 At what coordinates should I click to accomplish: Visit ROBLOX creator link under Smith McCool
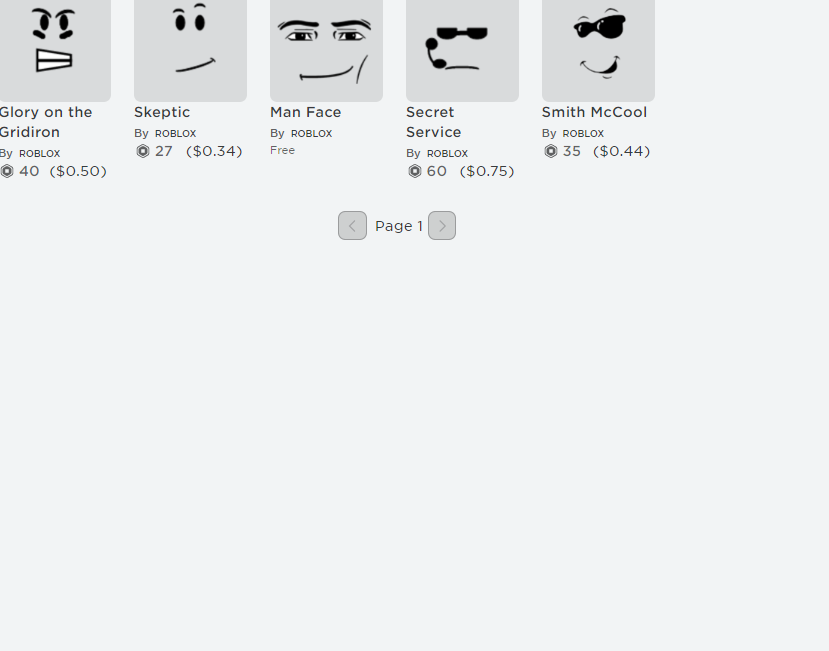(583, 134)
